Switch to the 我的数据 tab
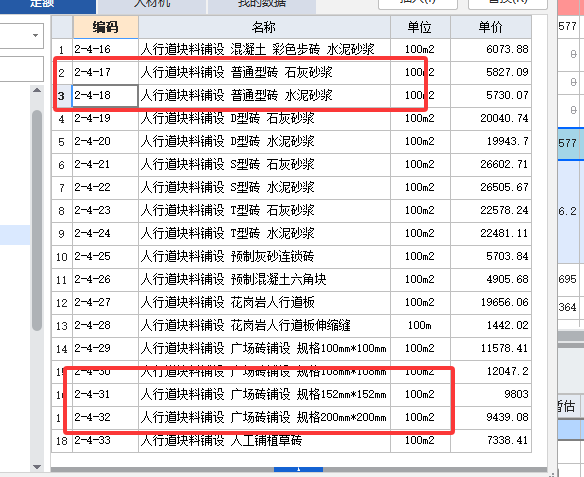The width and height of the screenshot is (584, 477). (x=262, y=4)
